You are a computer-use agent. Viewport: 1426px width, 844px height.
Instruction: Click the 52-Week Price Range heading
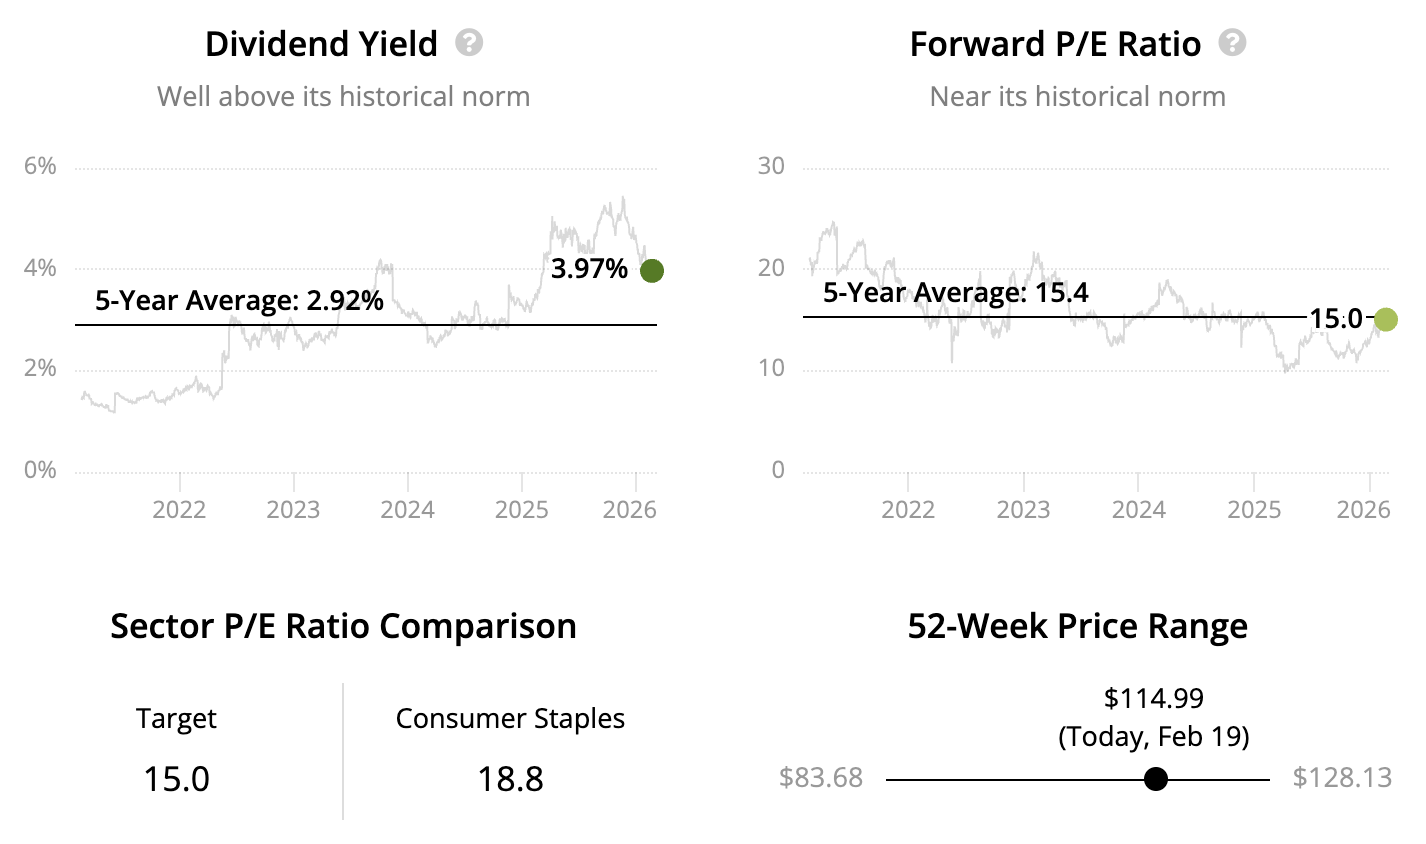1077,626
